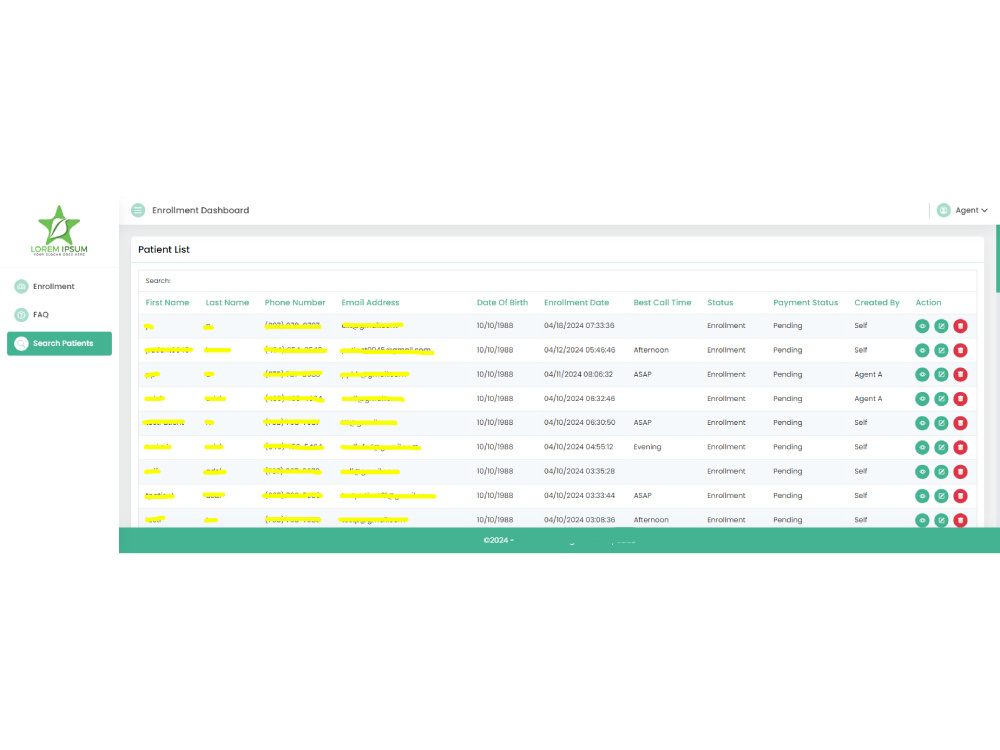Click Agent A in the 04/10/2024 08:32:46 row
1000x750 pixels.
(868, 399)
